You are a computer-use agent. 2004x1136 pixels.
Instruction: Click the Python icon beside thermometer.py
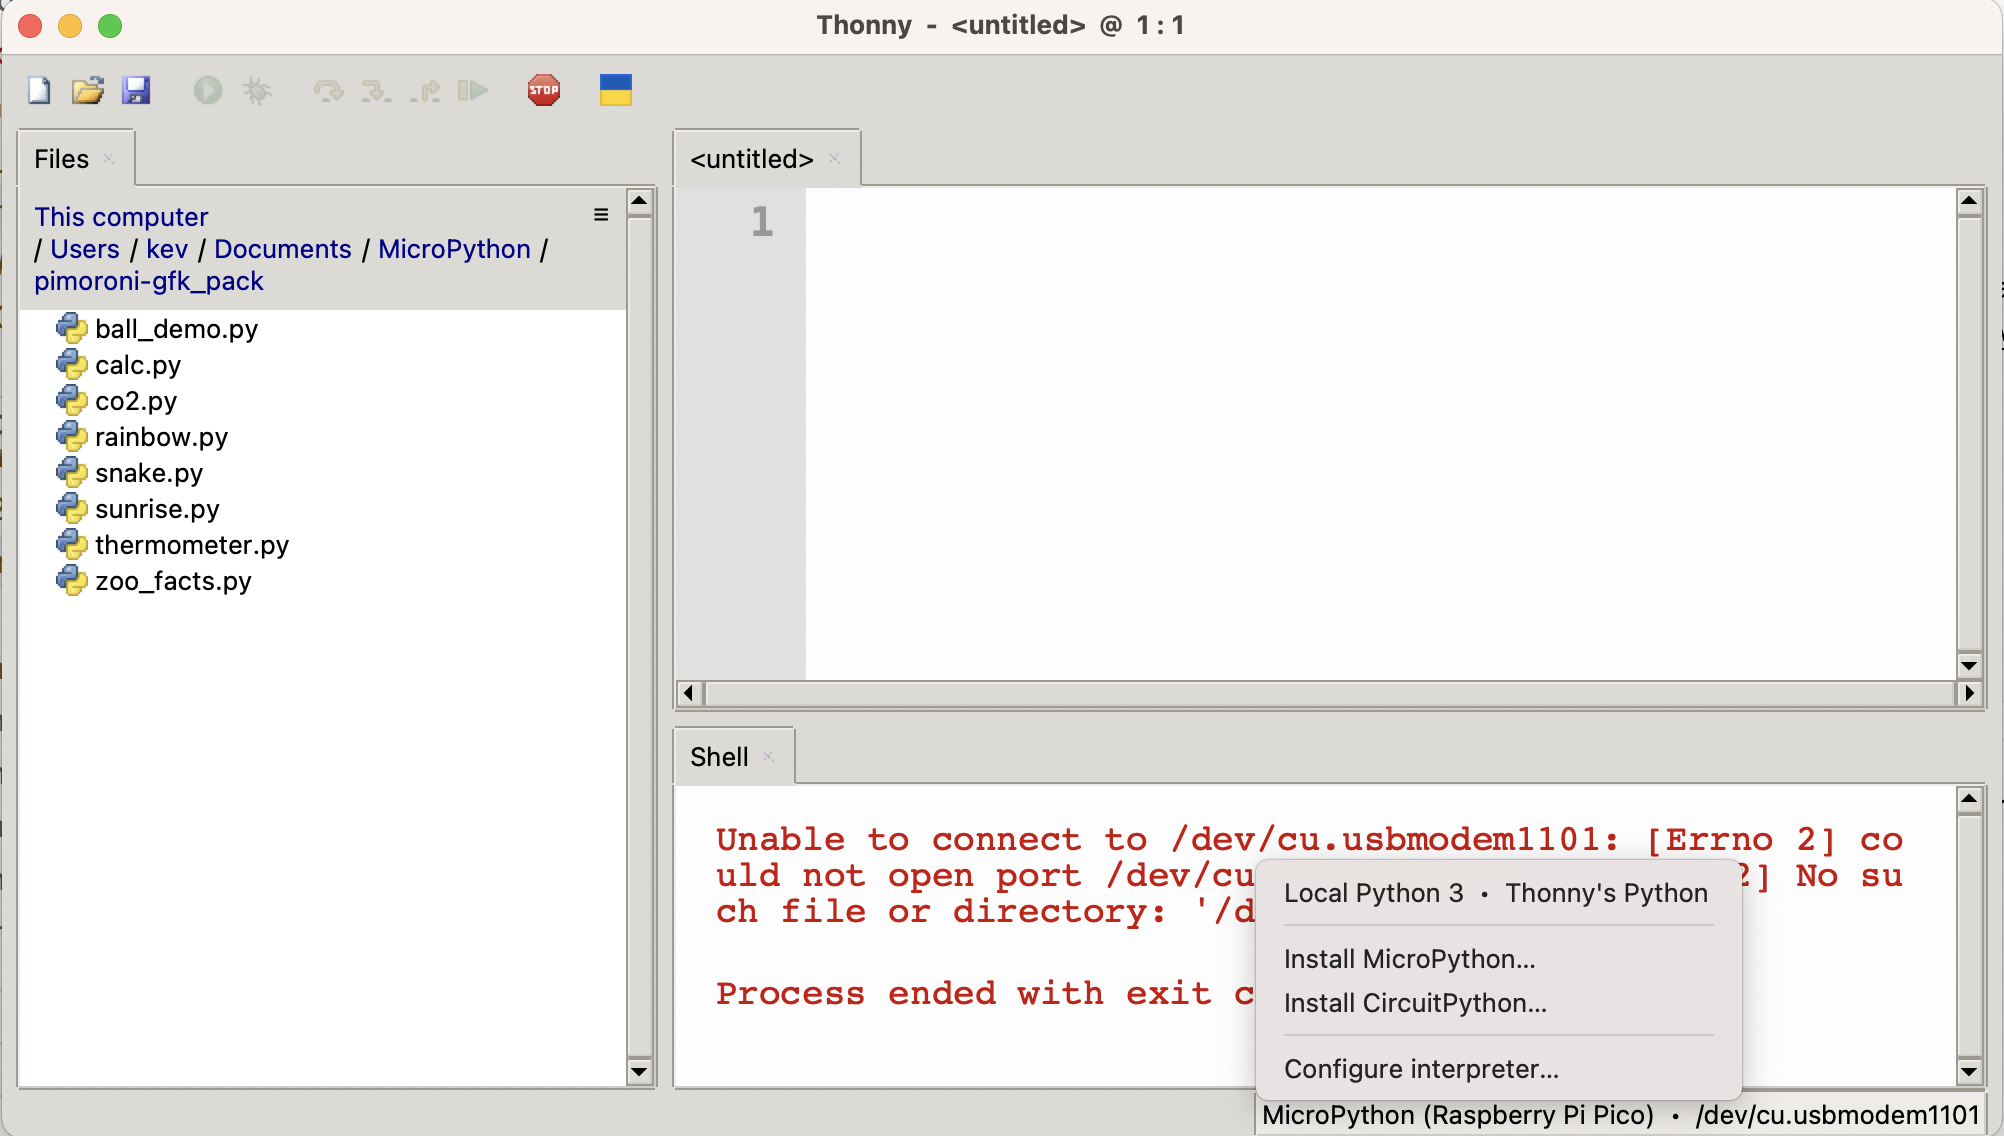click(x=71, y=544)
